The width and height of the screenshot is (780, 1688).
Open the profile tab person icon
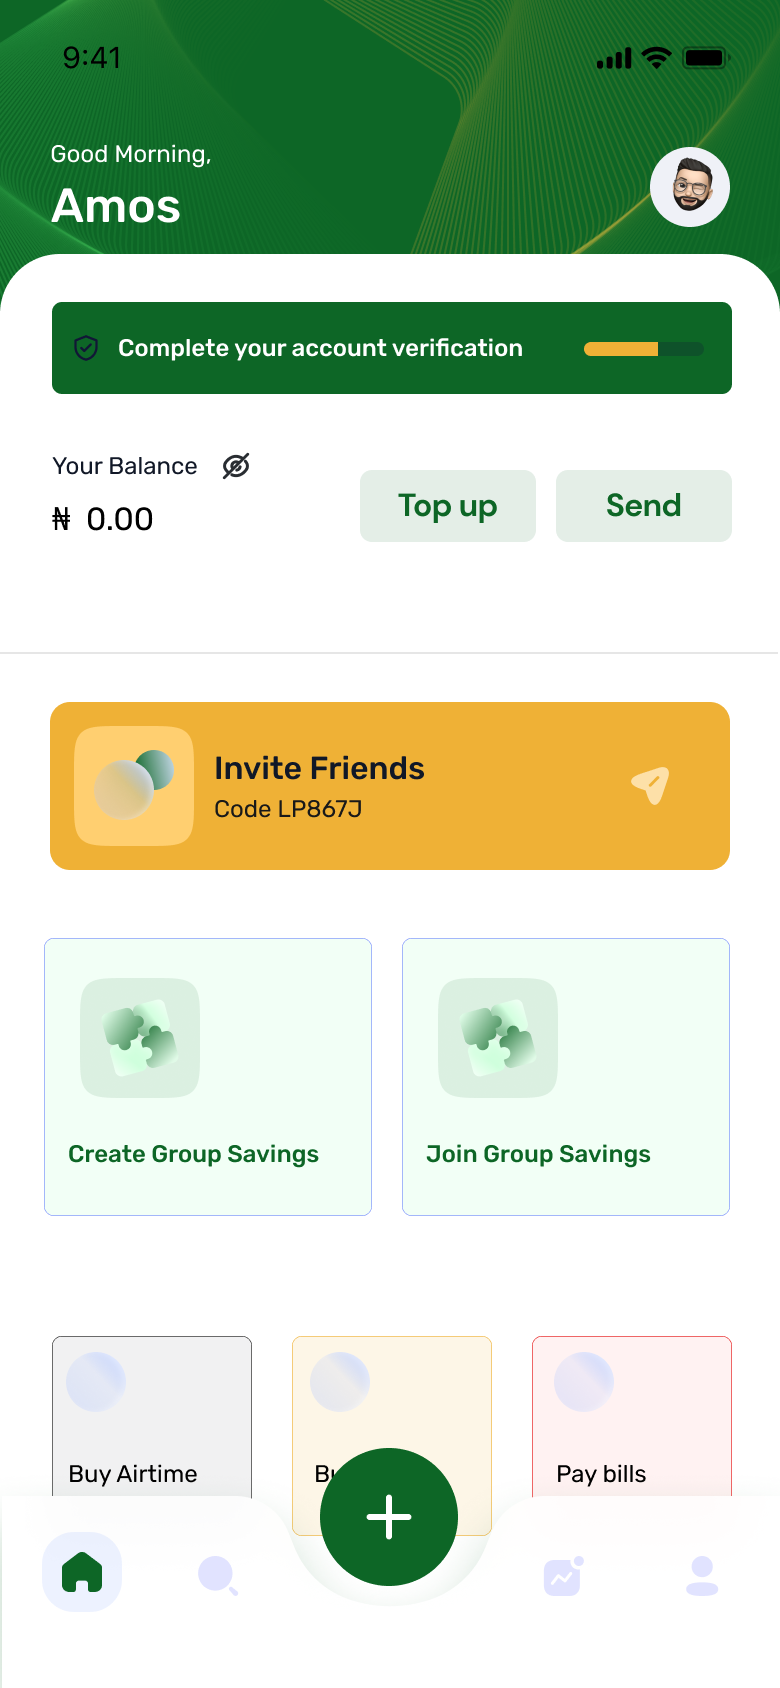pyautogui.click(x=702, y=1575)
